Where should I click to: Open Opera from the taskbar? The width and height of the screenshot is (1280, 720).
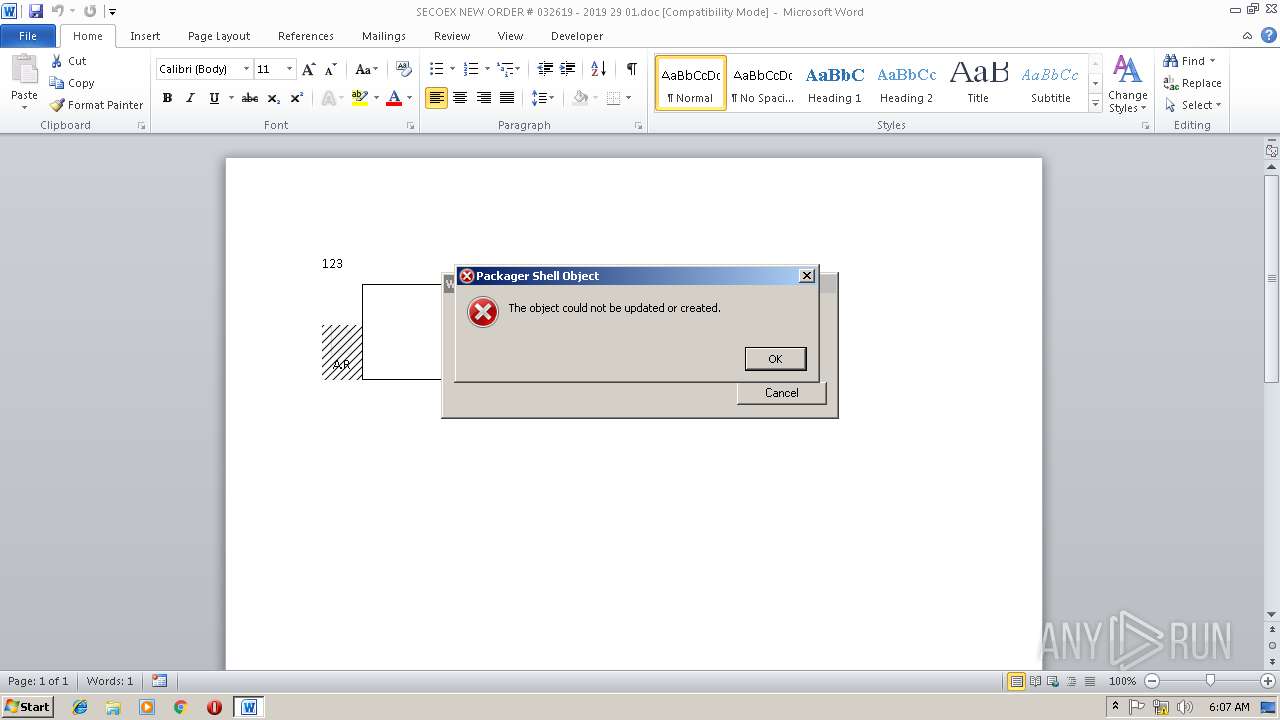coord(214,707)
